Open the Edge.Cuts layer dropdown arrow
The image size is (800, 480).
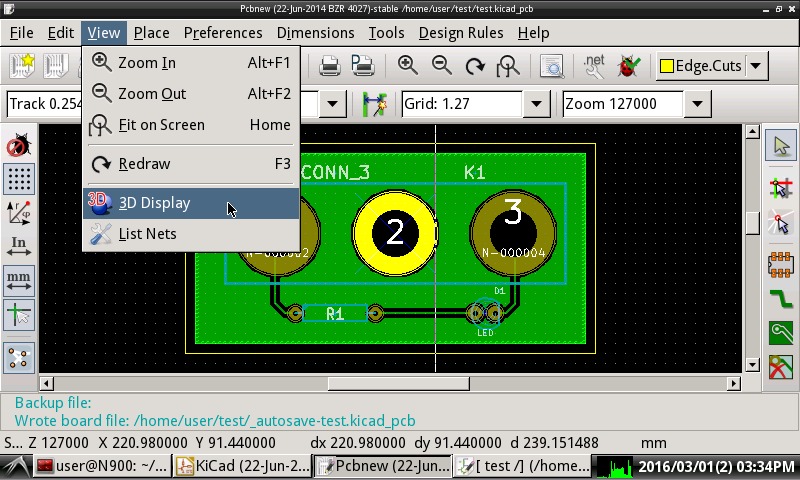tap(756, 66)
